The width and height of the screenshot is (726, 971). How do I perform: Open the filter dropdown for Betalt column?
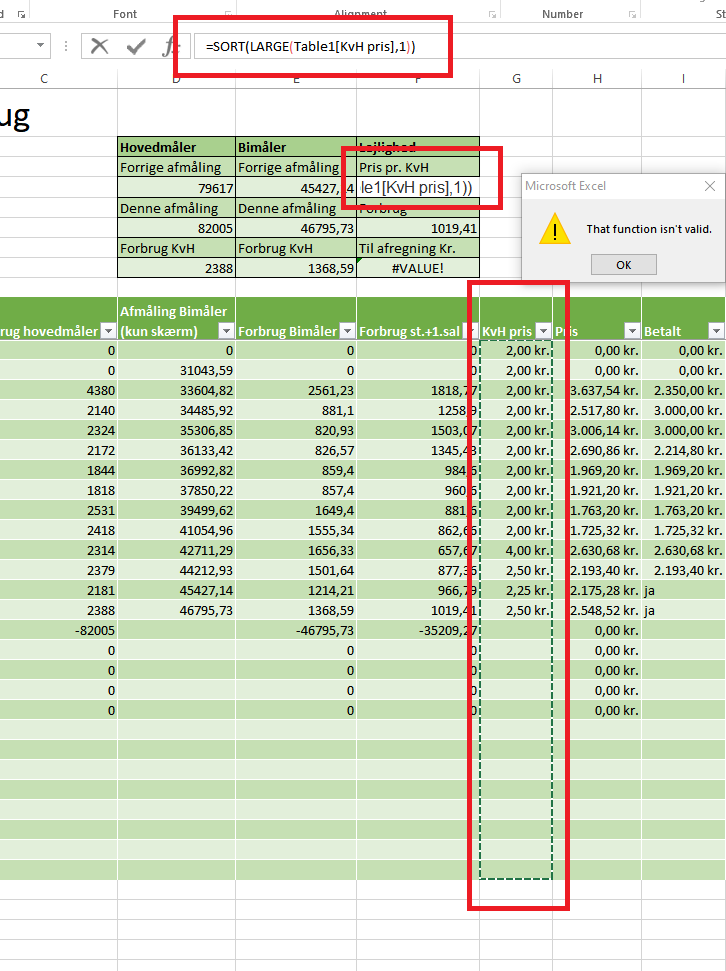[x=716, y=331]
